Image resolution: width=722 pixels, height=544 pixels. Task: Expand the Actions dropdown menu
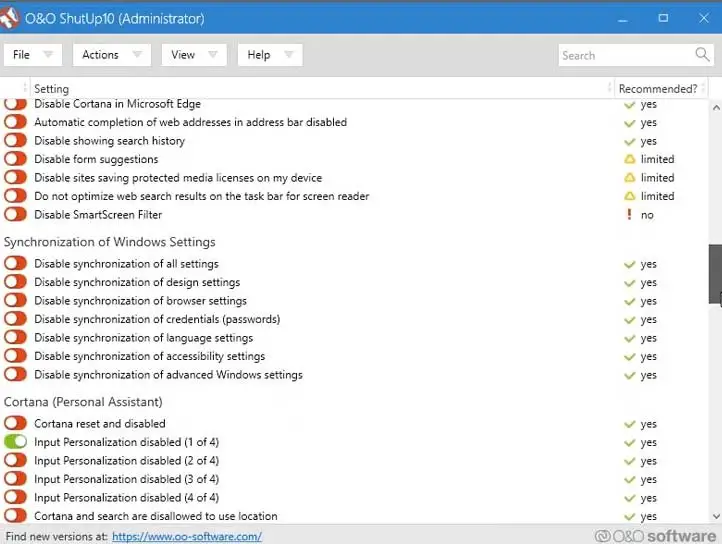coord(111,55)
